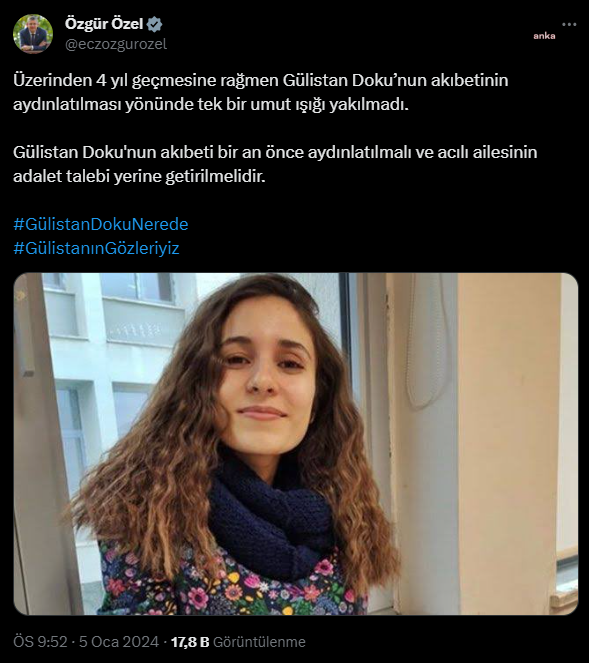Click the anka watermark logo
This screenshot has height=663, width=589.
pos(544,36)
